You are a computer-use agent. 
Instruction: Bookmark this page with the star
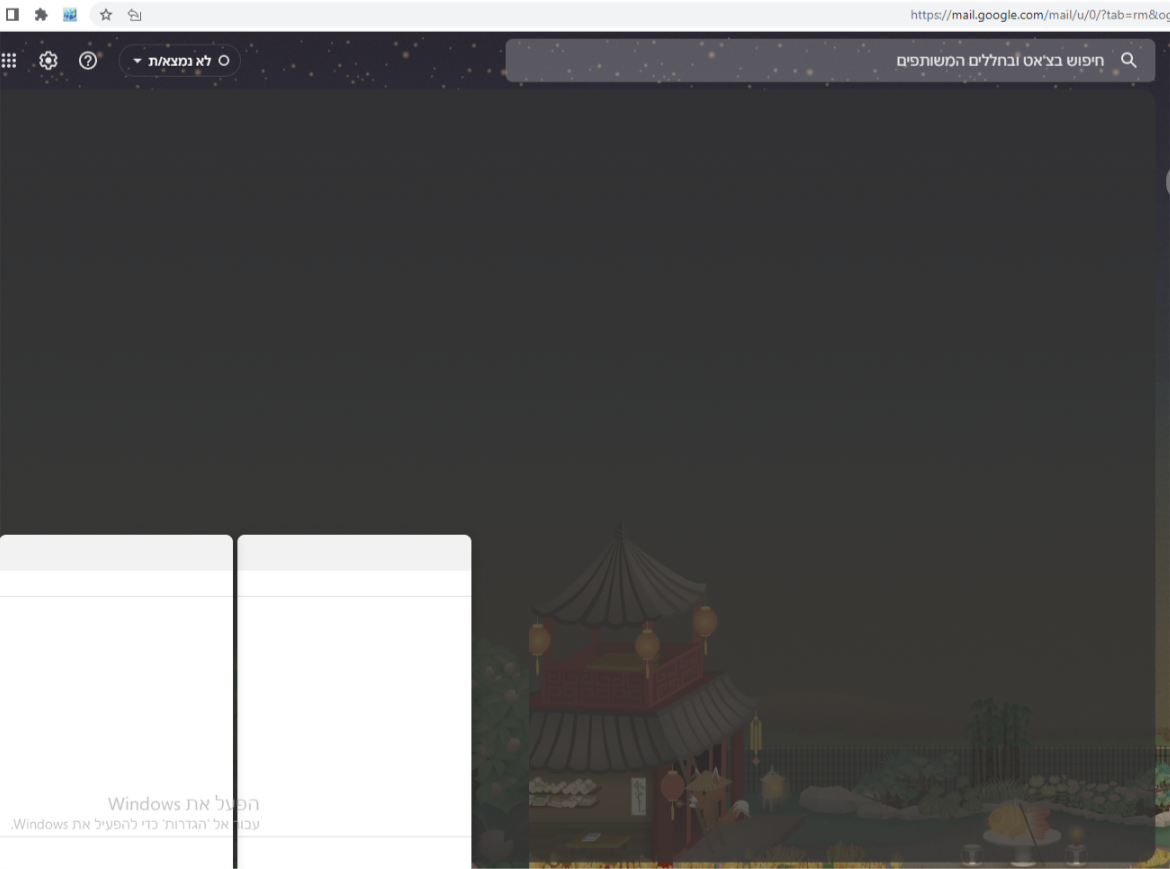point(106,14)
